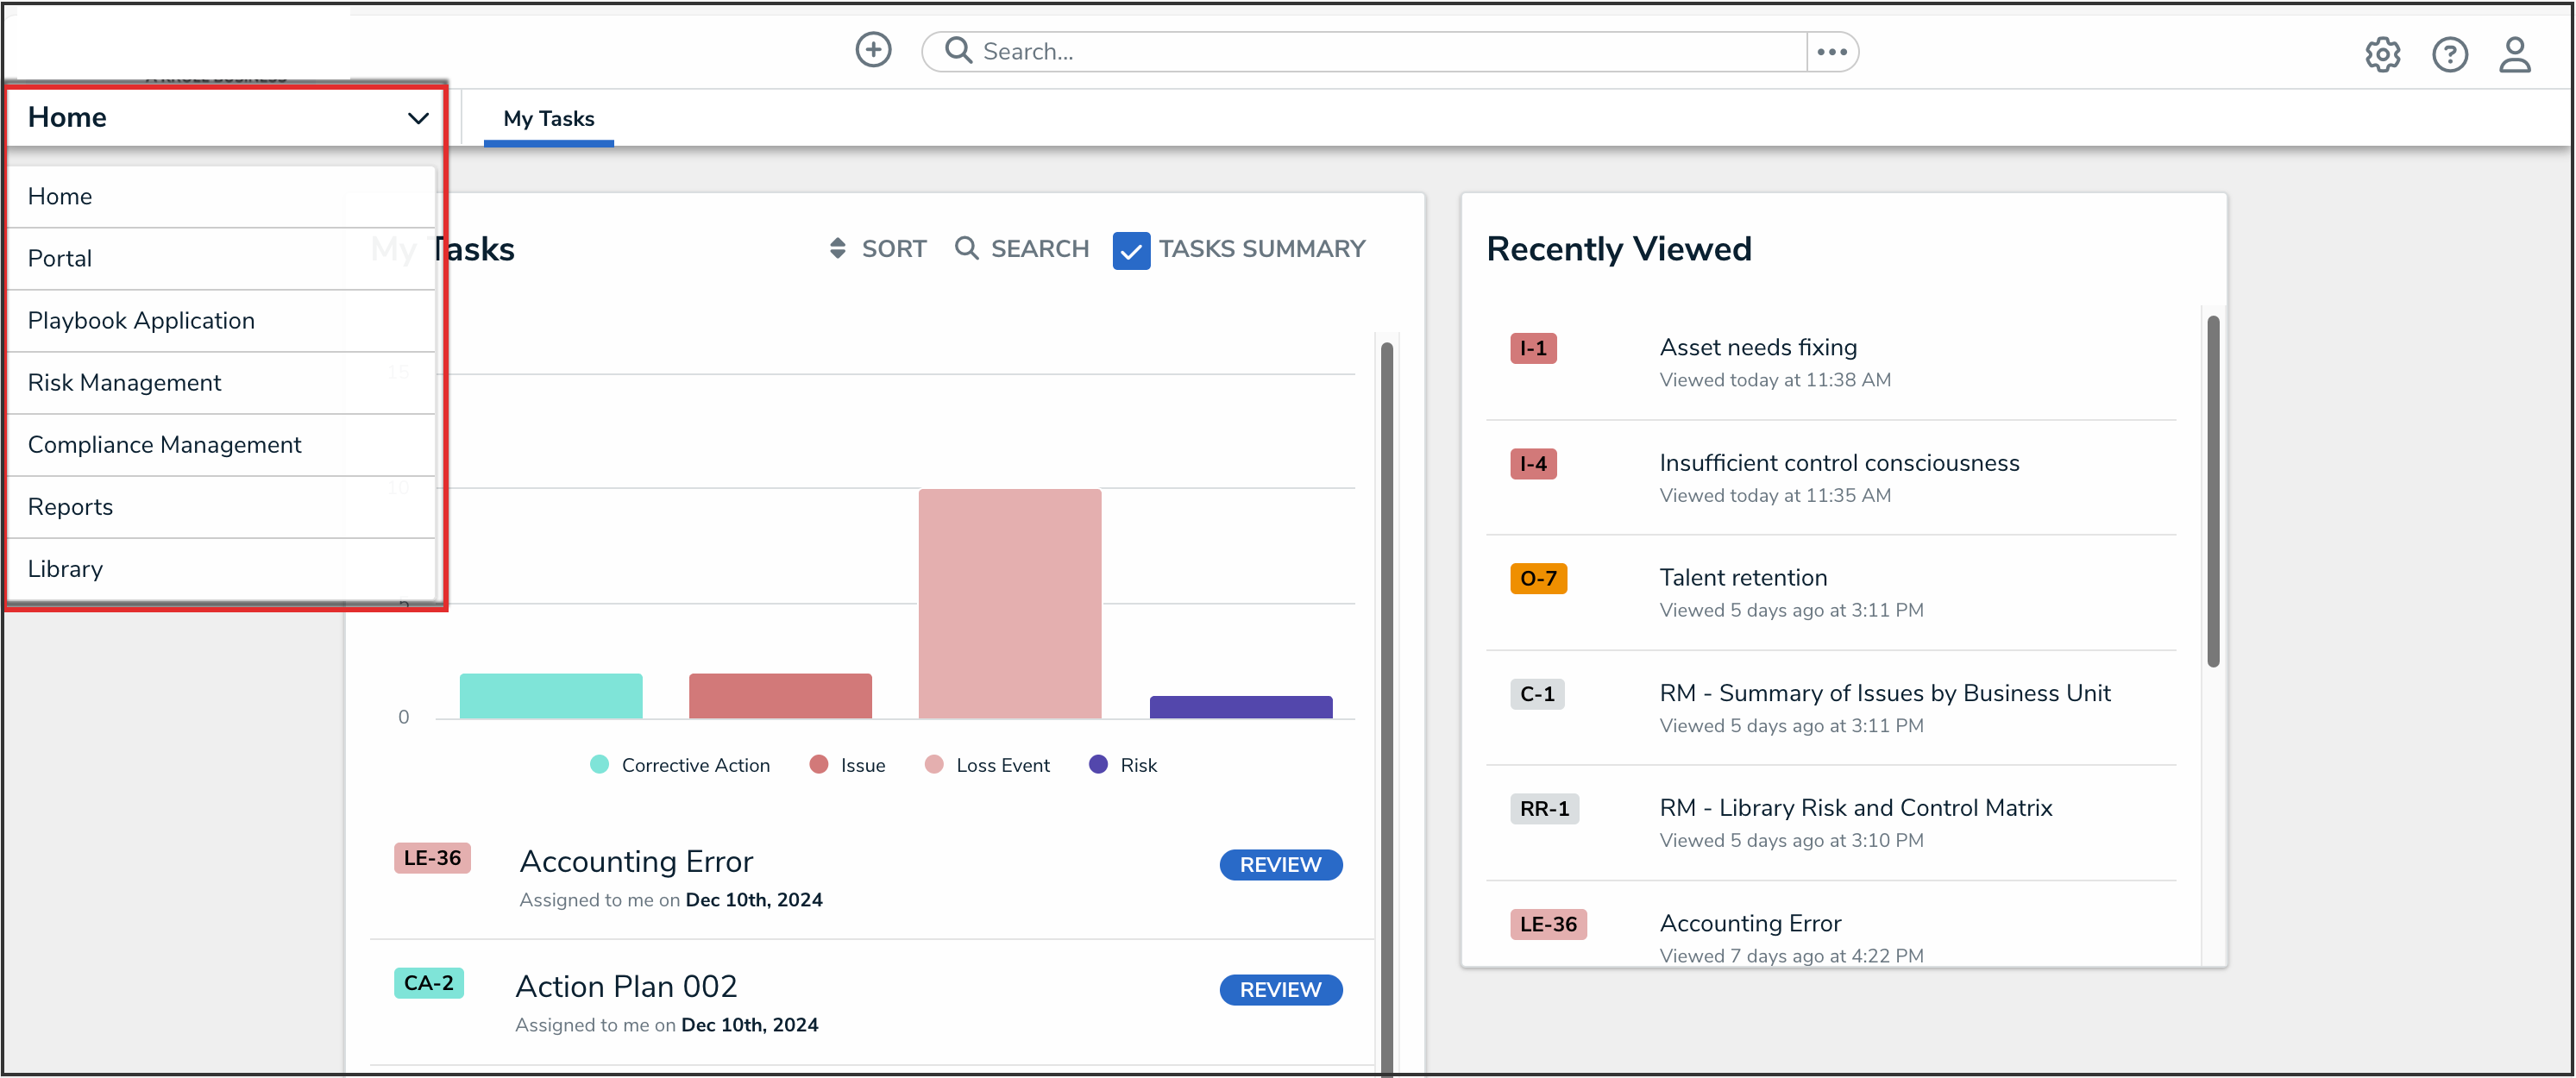Open the help question mark icon

(2449, 54)
